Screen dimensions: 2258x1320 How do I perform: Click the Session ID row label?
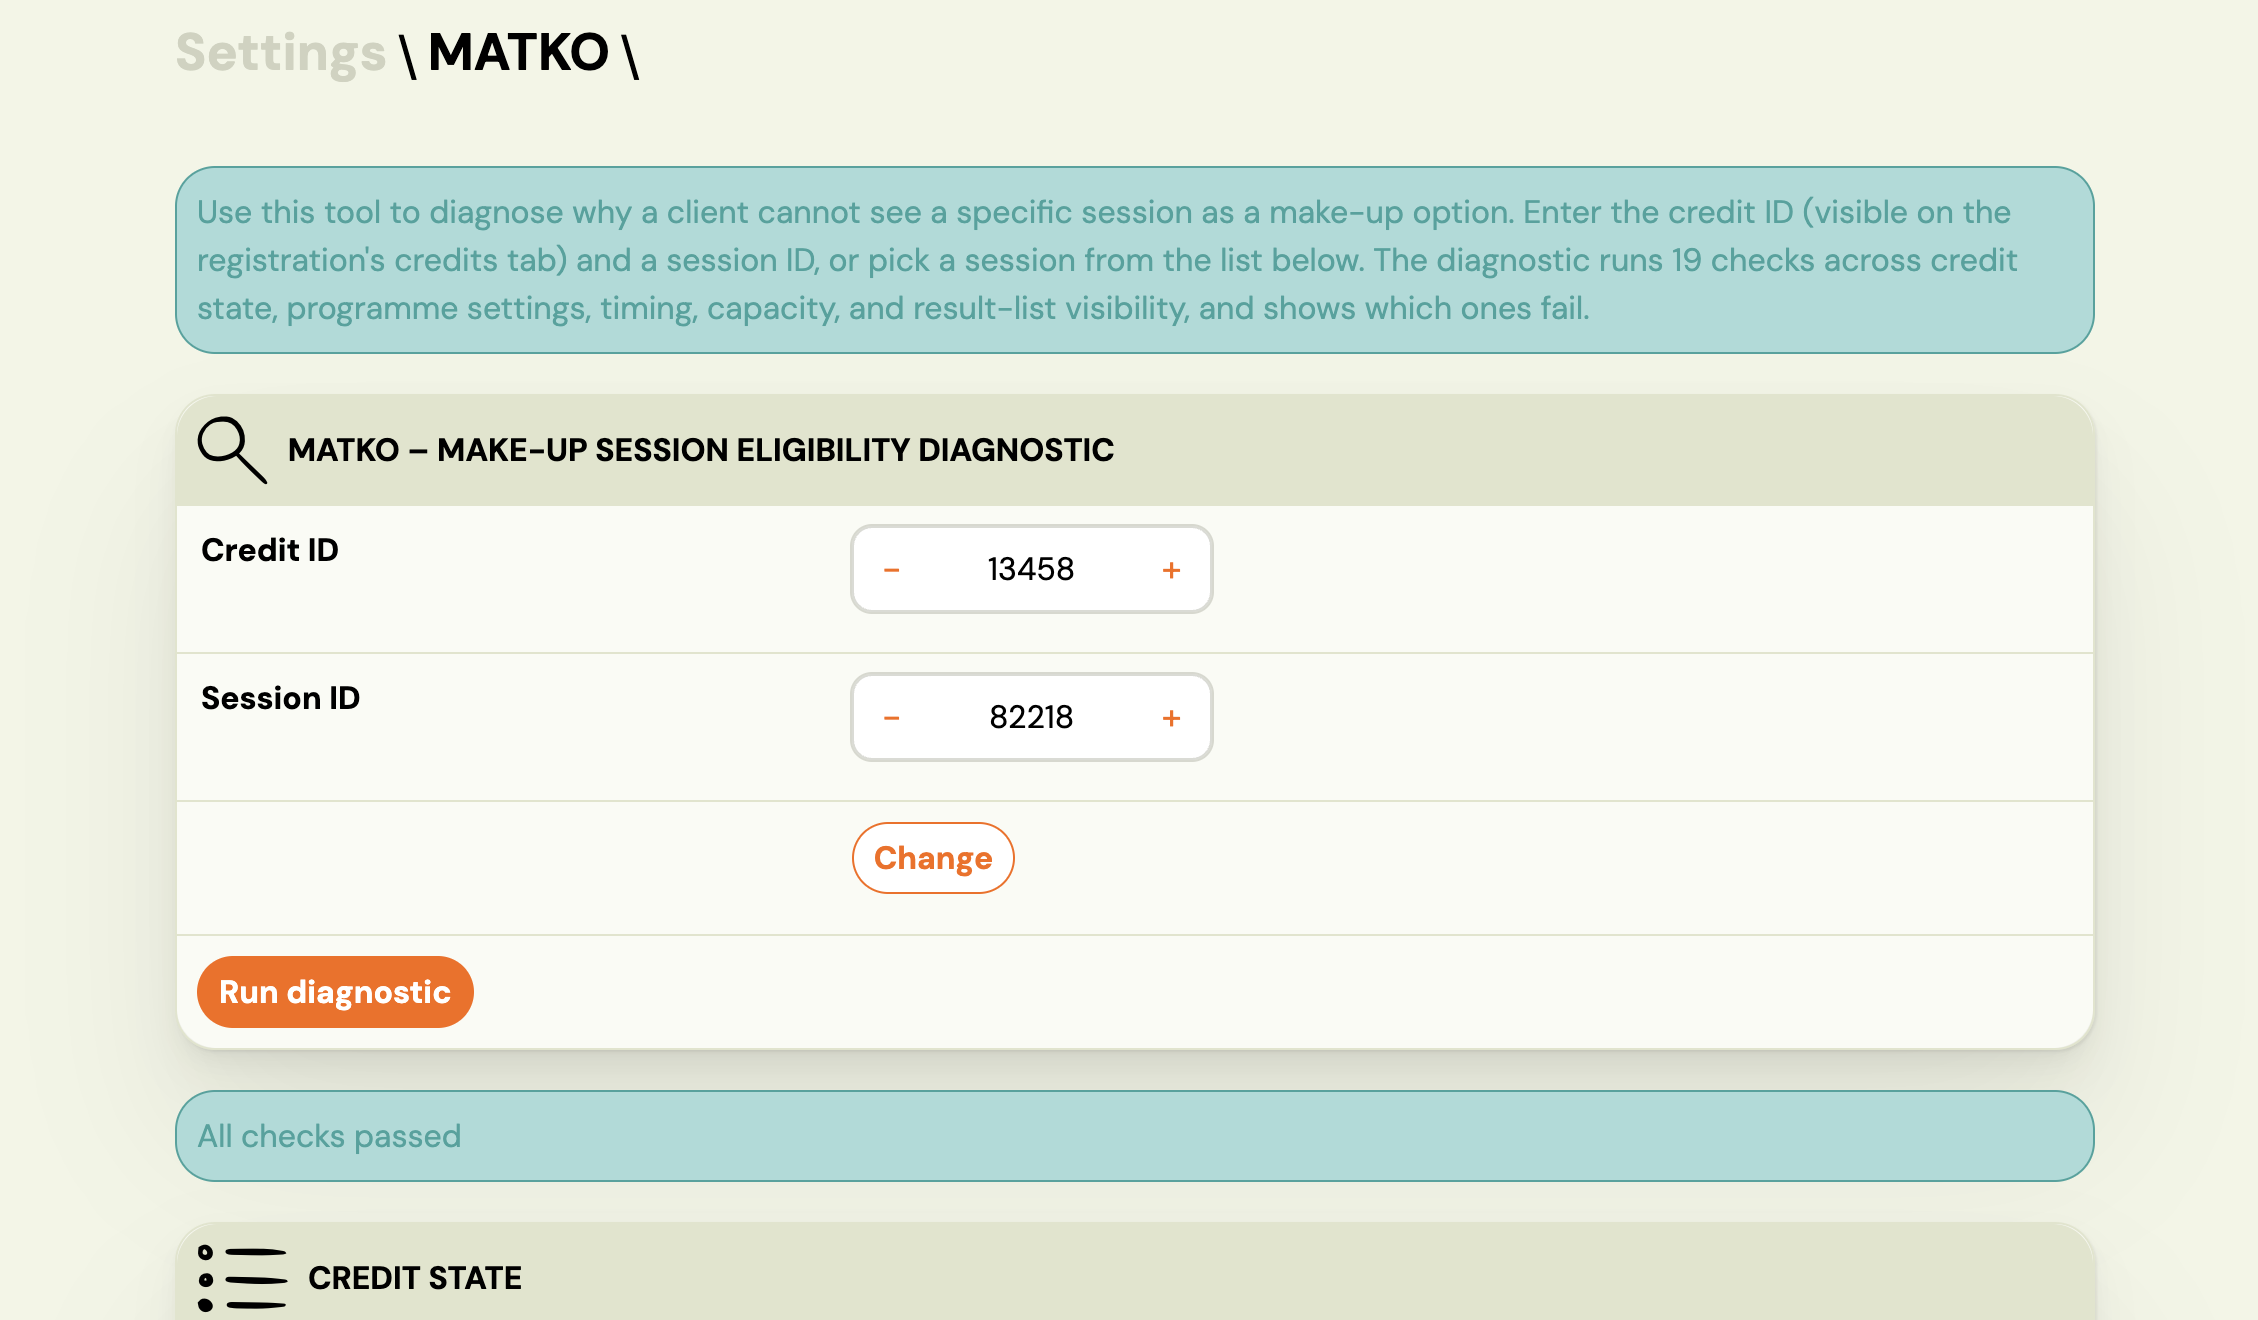[x=281, y=697]
